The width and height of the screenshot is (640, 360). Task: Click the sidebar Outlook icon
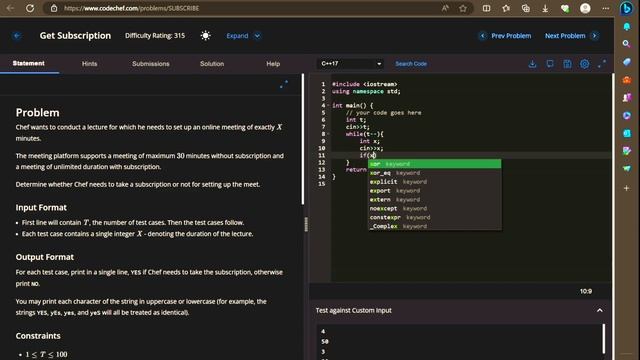[627, 133]
